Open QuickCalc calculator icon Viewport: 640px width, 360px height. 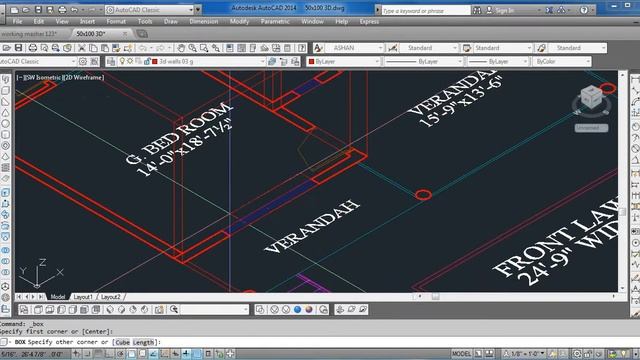pyautogui.click(x=288, y=48)
